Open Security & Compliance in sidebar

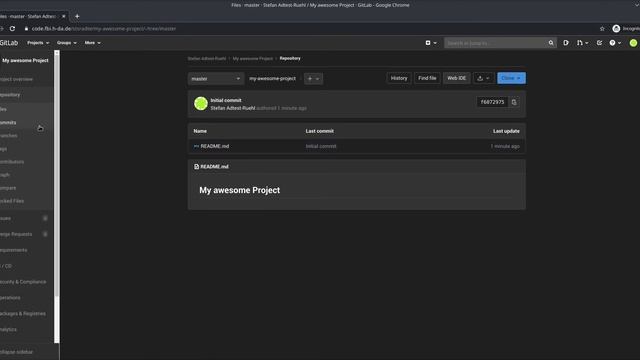point(23,282)
